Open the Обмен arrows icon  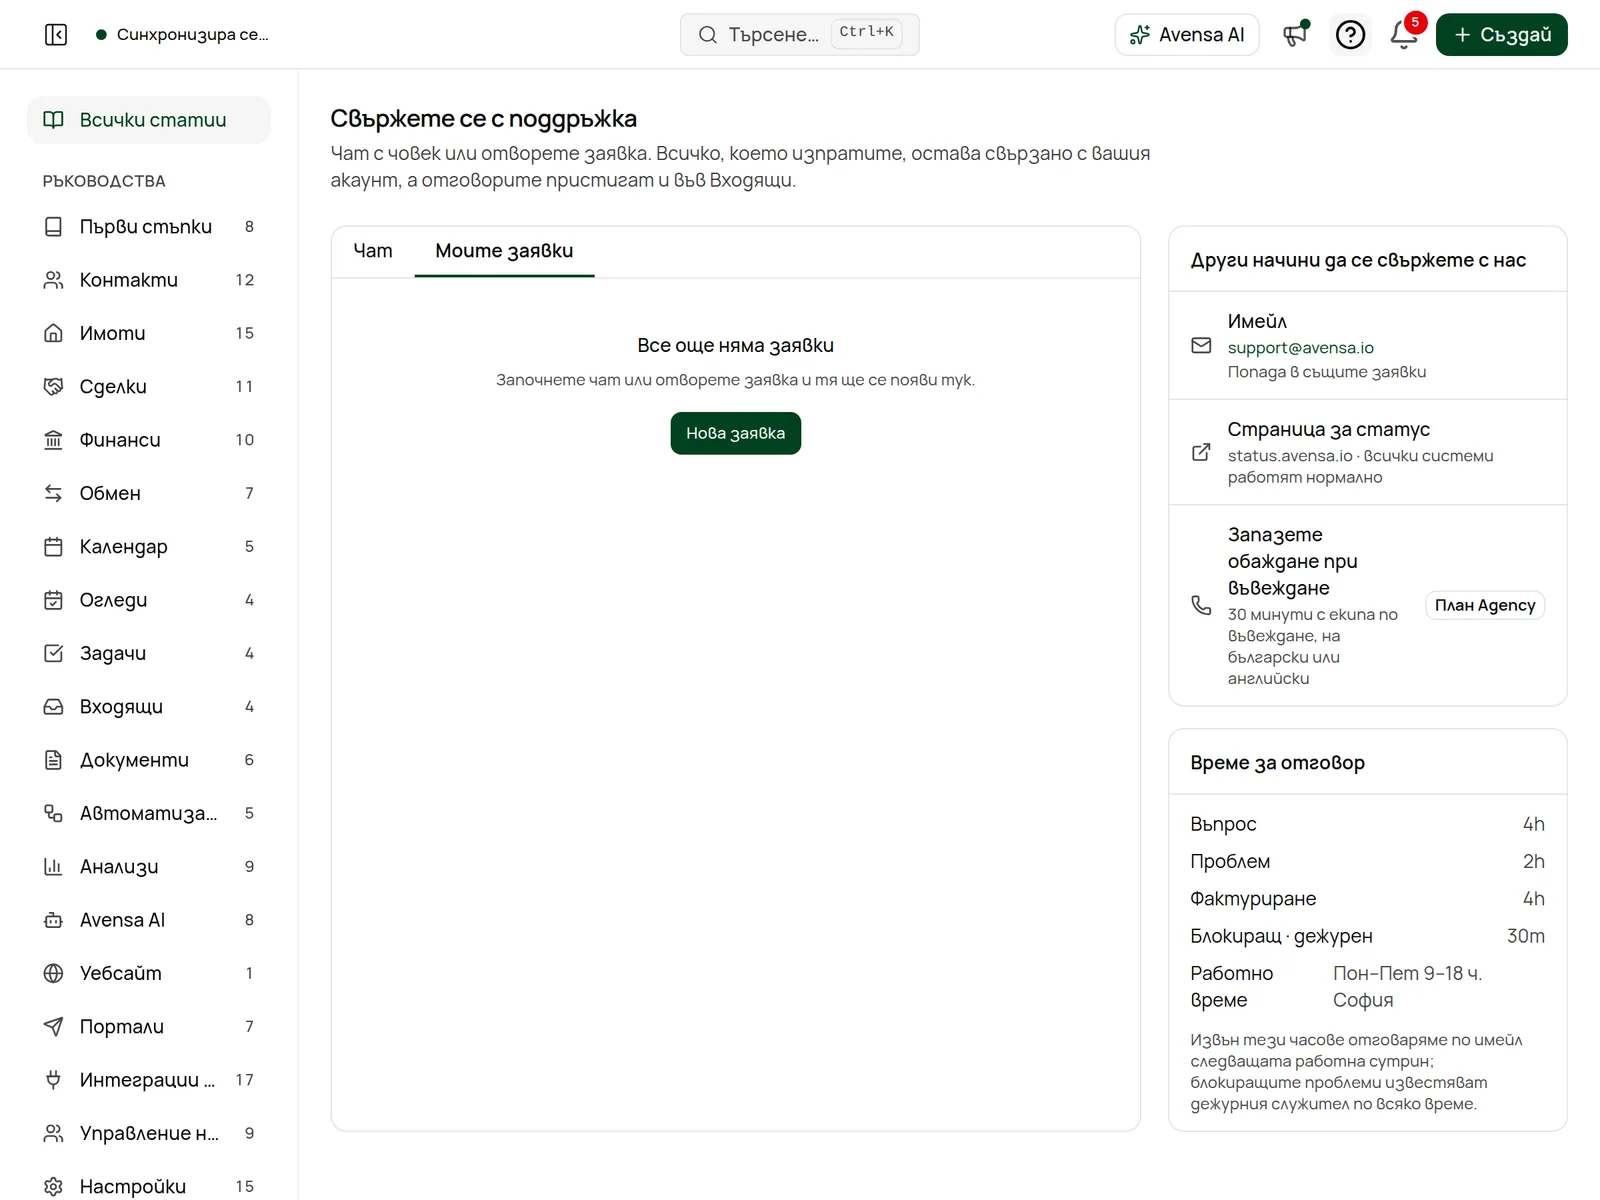(x=54, y=493)
